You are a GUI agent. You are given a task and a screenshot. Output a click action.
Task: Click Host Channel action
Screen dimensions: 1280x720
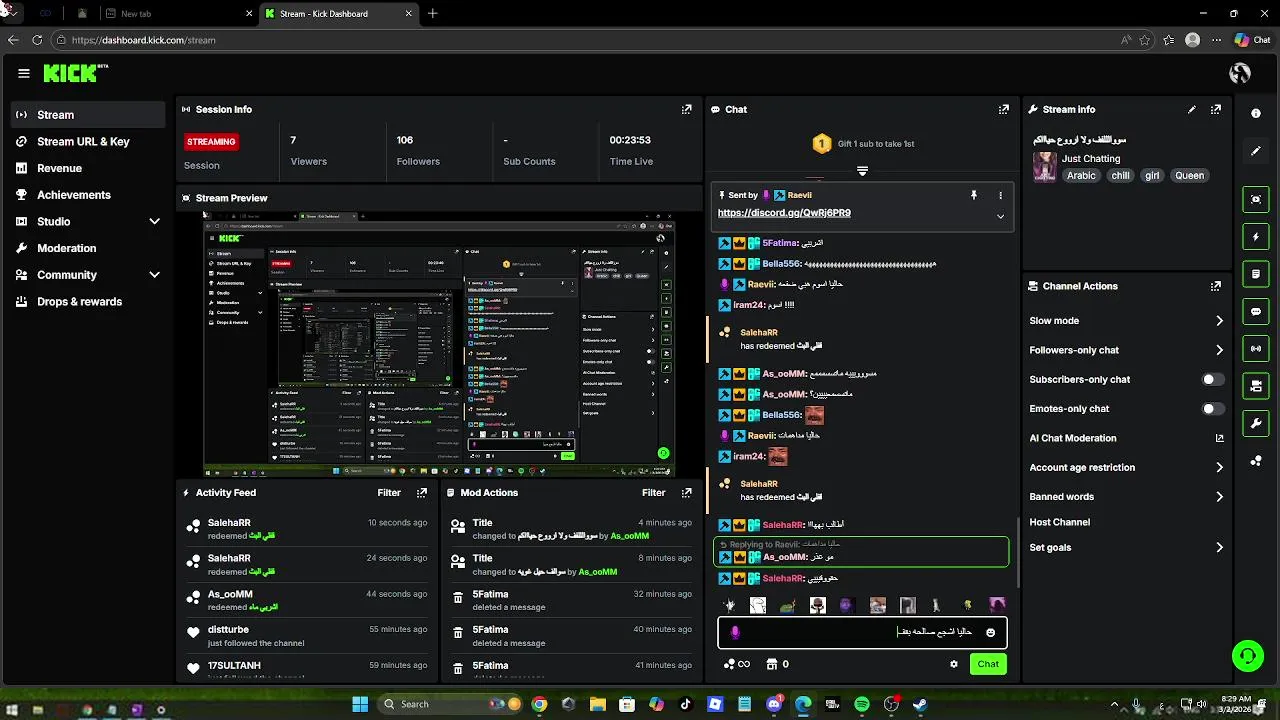pyautogui.click(x=1059, y=522)
